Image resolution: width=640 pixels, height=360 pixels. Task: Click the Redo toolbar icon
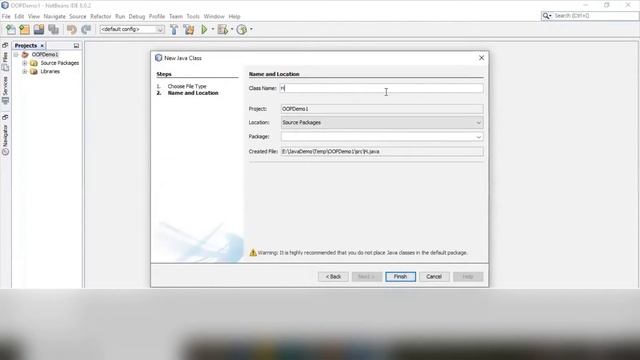click(86, 29)
